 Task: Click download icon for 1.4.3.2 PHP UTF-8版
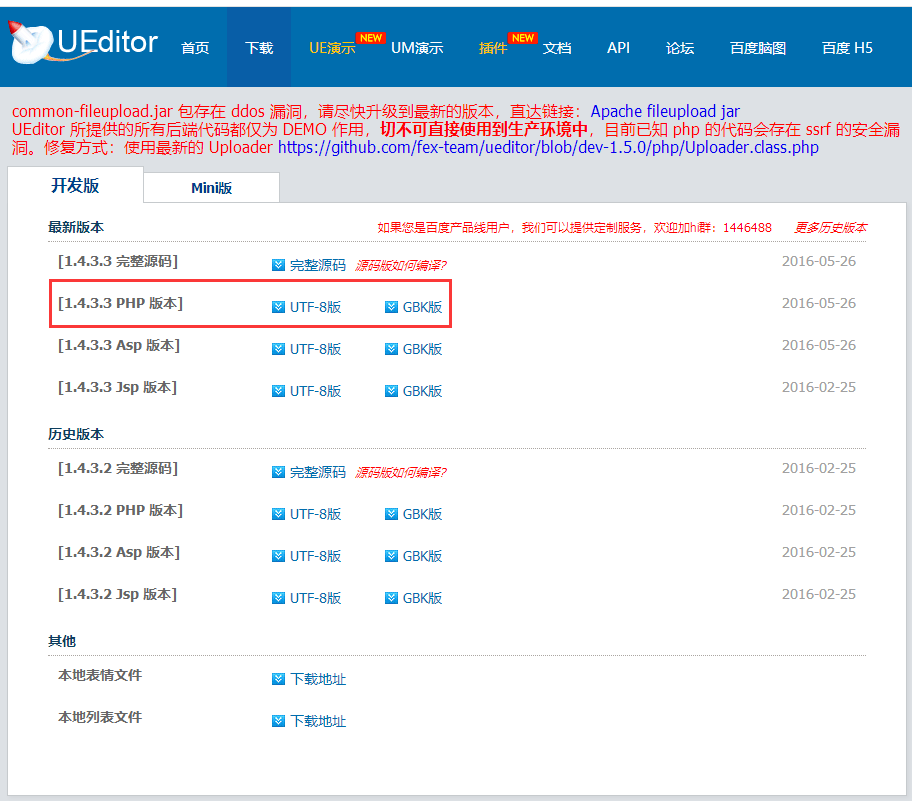coord(279,514)
